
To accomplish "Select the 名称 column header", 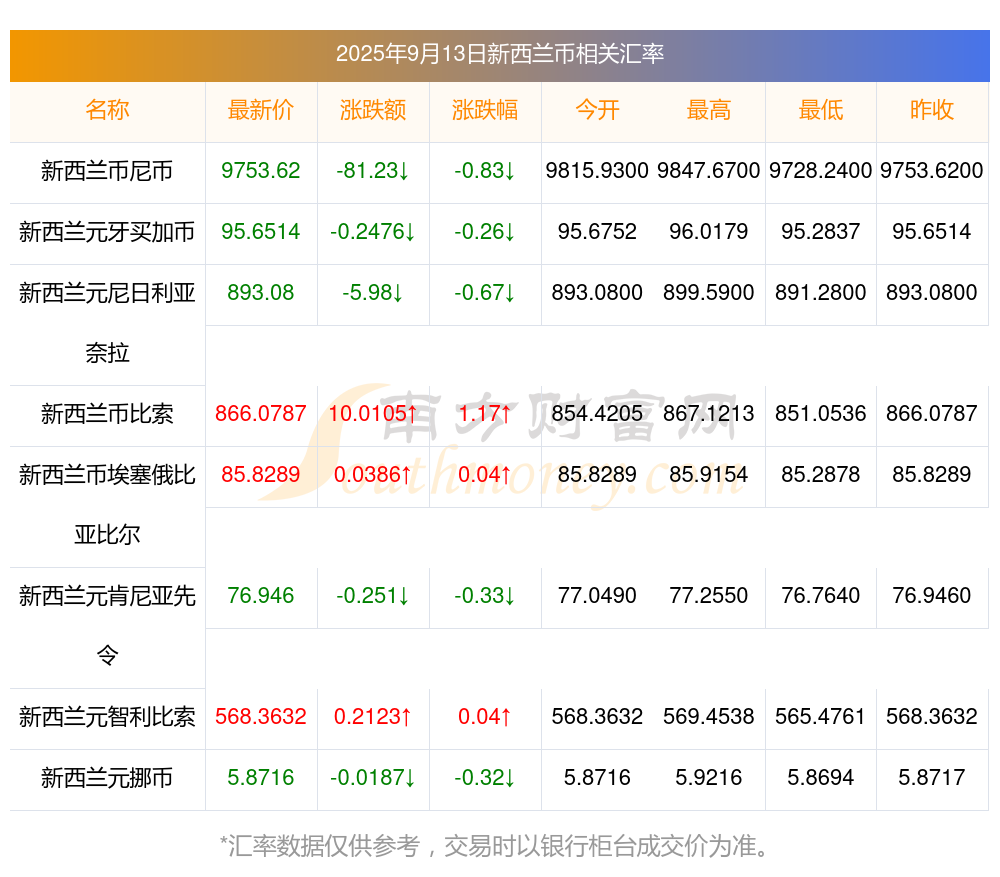I will [107, 110].
